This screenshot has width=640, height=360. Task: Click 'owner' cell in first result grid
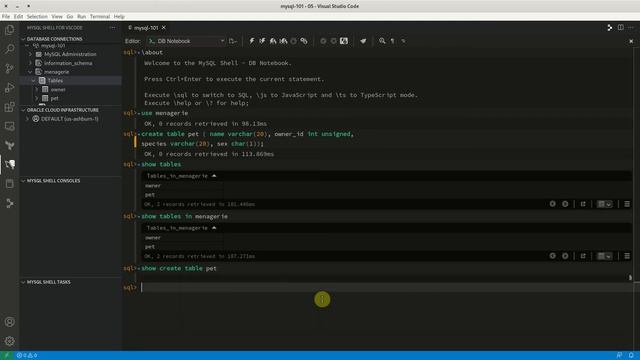tap(182, 186)
